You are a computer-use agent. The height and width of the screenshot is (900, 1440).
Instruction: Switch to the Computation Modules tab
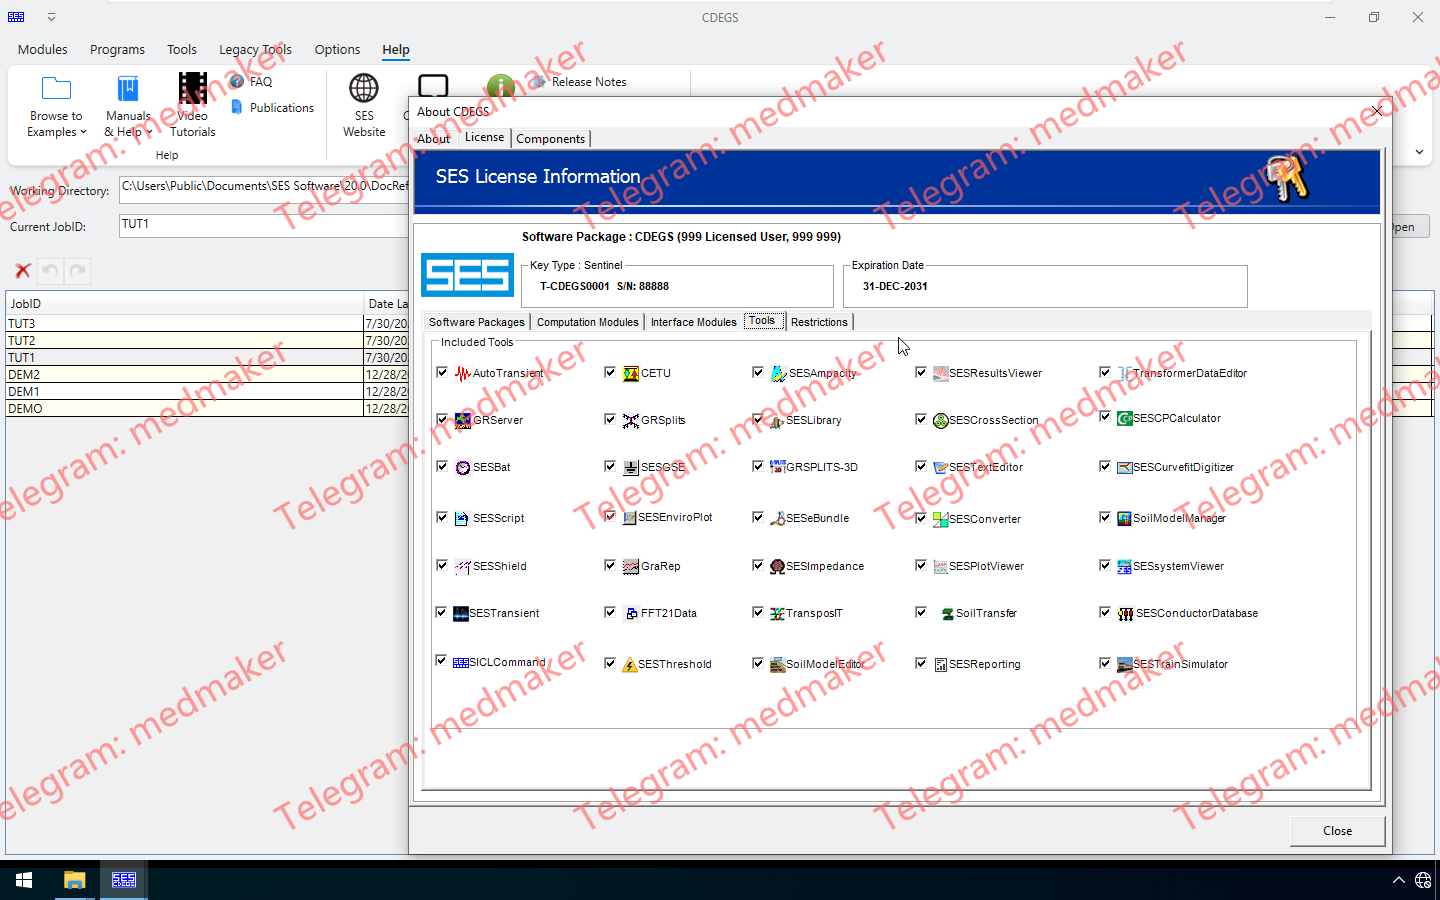coord(588,322)
